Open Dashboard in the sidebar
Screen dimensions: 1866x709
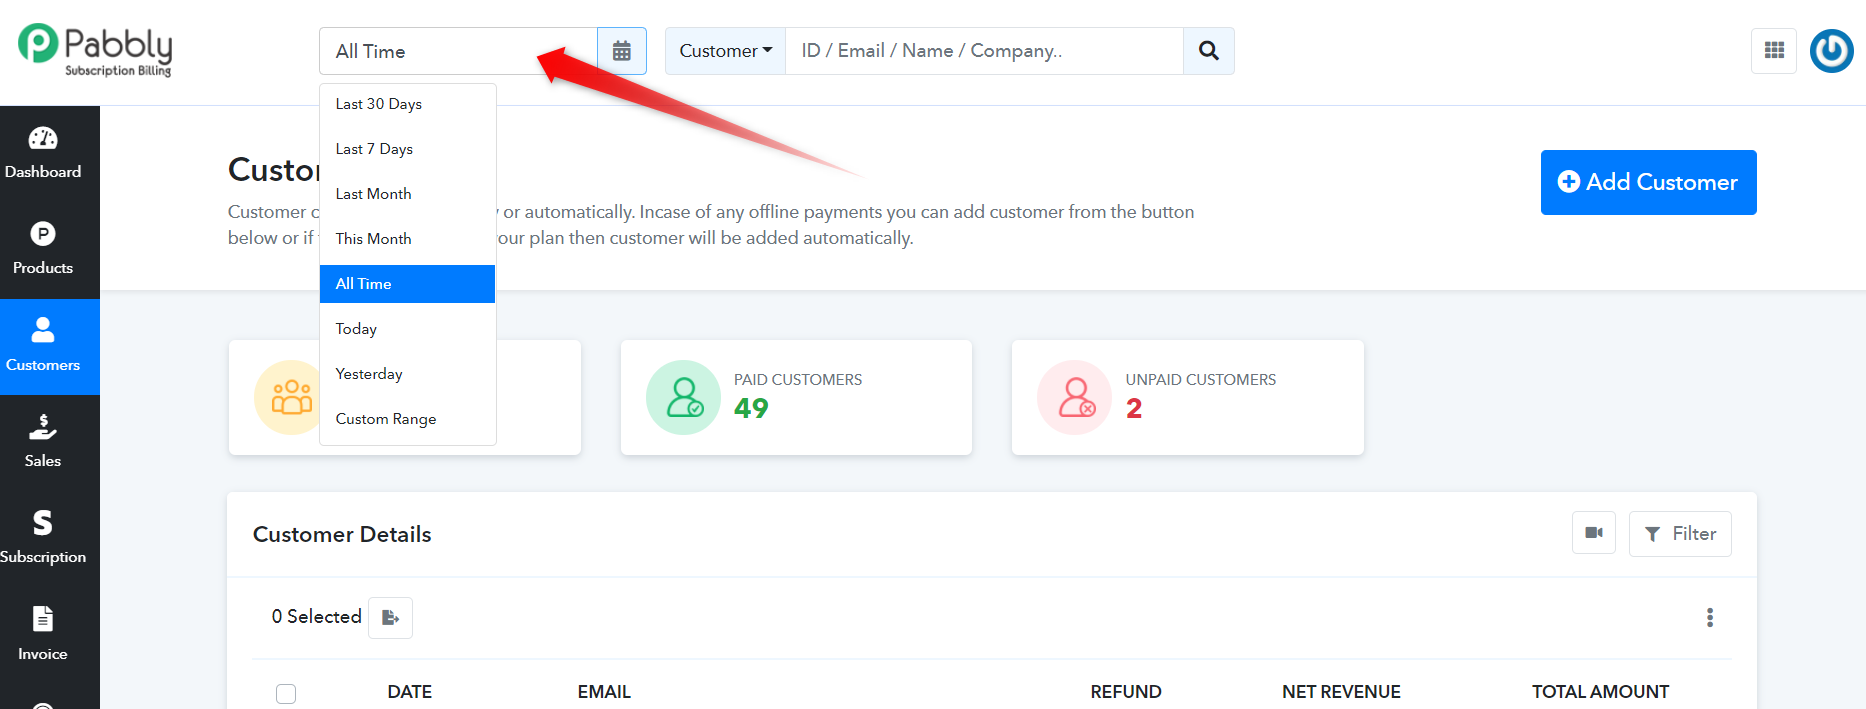pos(43,153)
